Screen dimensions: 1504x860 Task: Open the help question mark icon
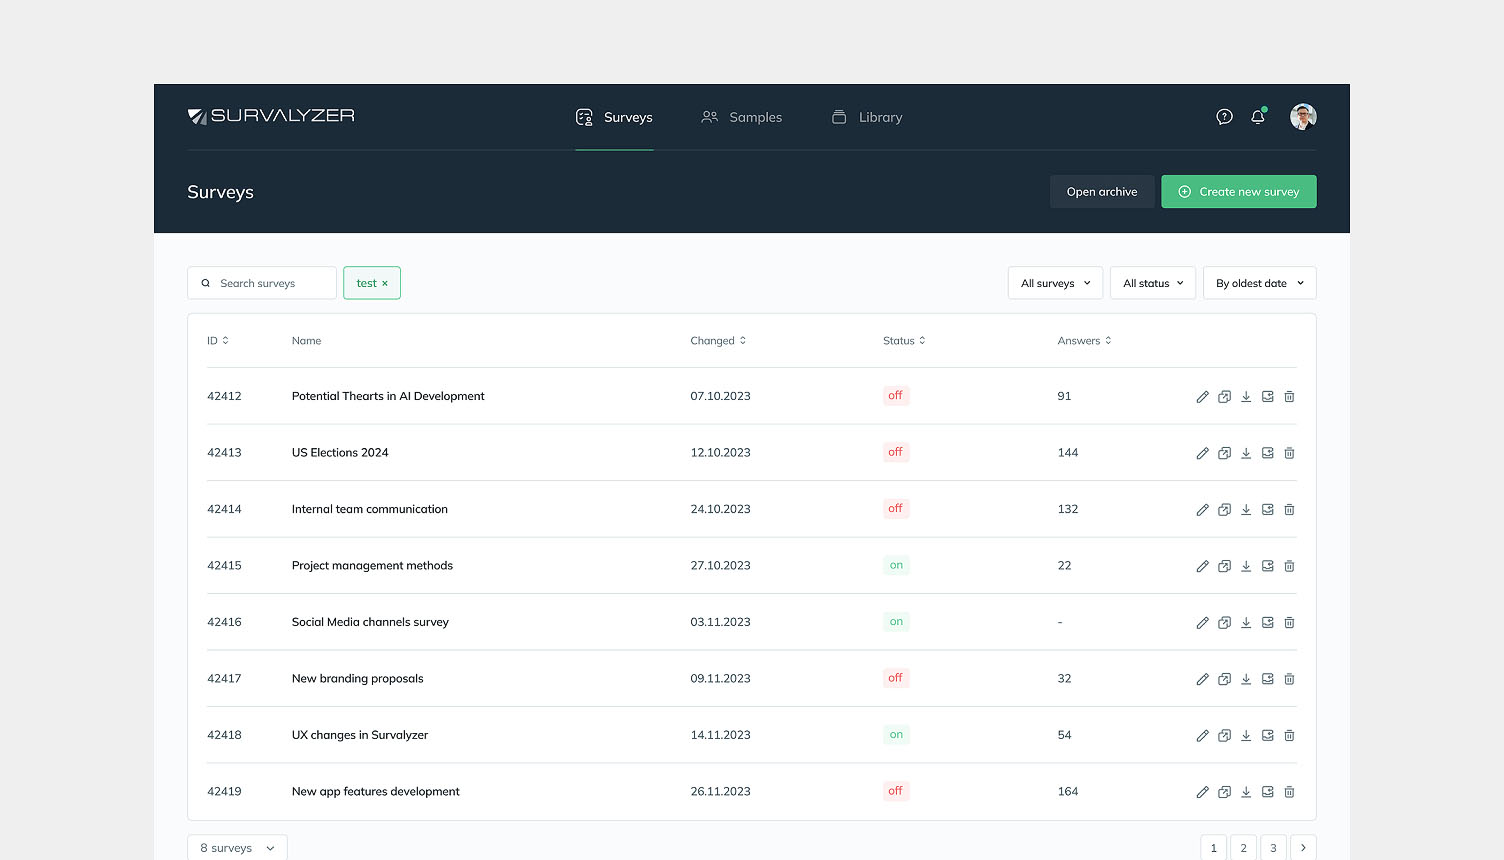(x=1224, y=117)
